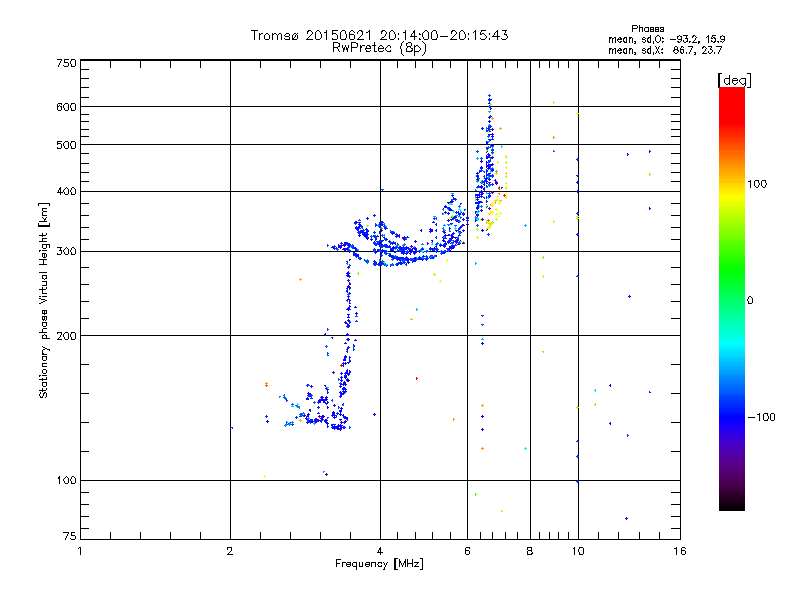Click the y-axis tick label "500"
800x600 pixels.
pyautogui.click(x=66, y=145)
